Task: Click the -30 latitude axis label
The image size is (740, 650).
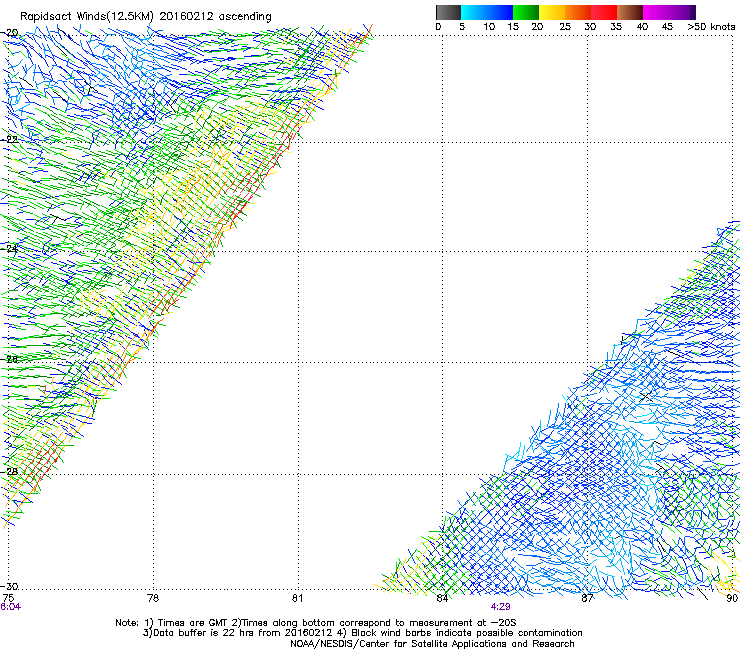Action: tap(10, 586)
